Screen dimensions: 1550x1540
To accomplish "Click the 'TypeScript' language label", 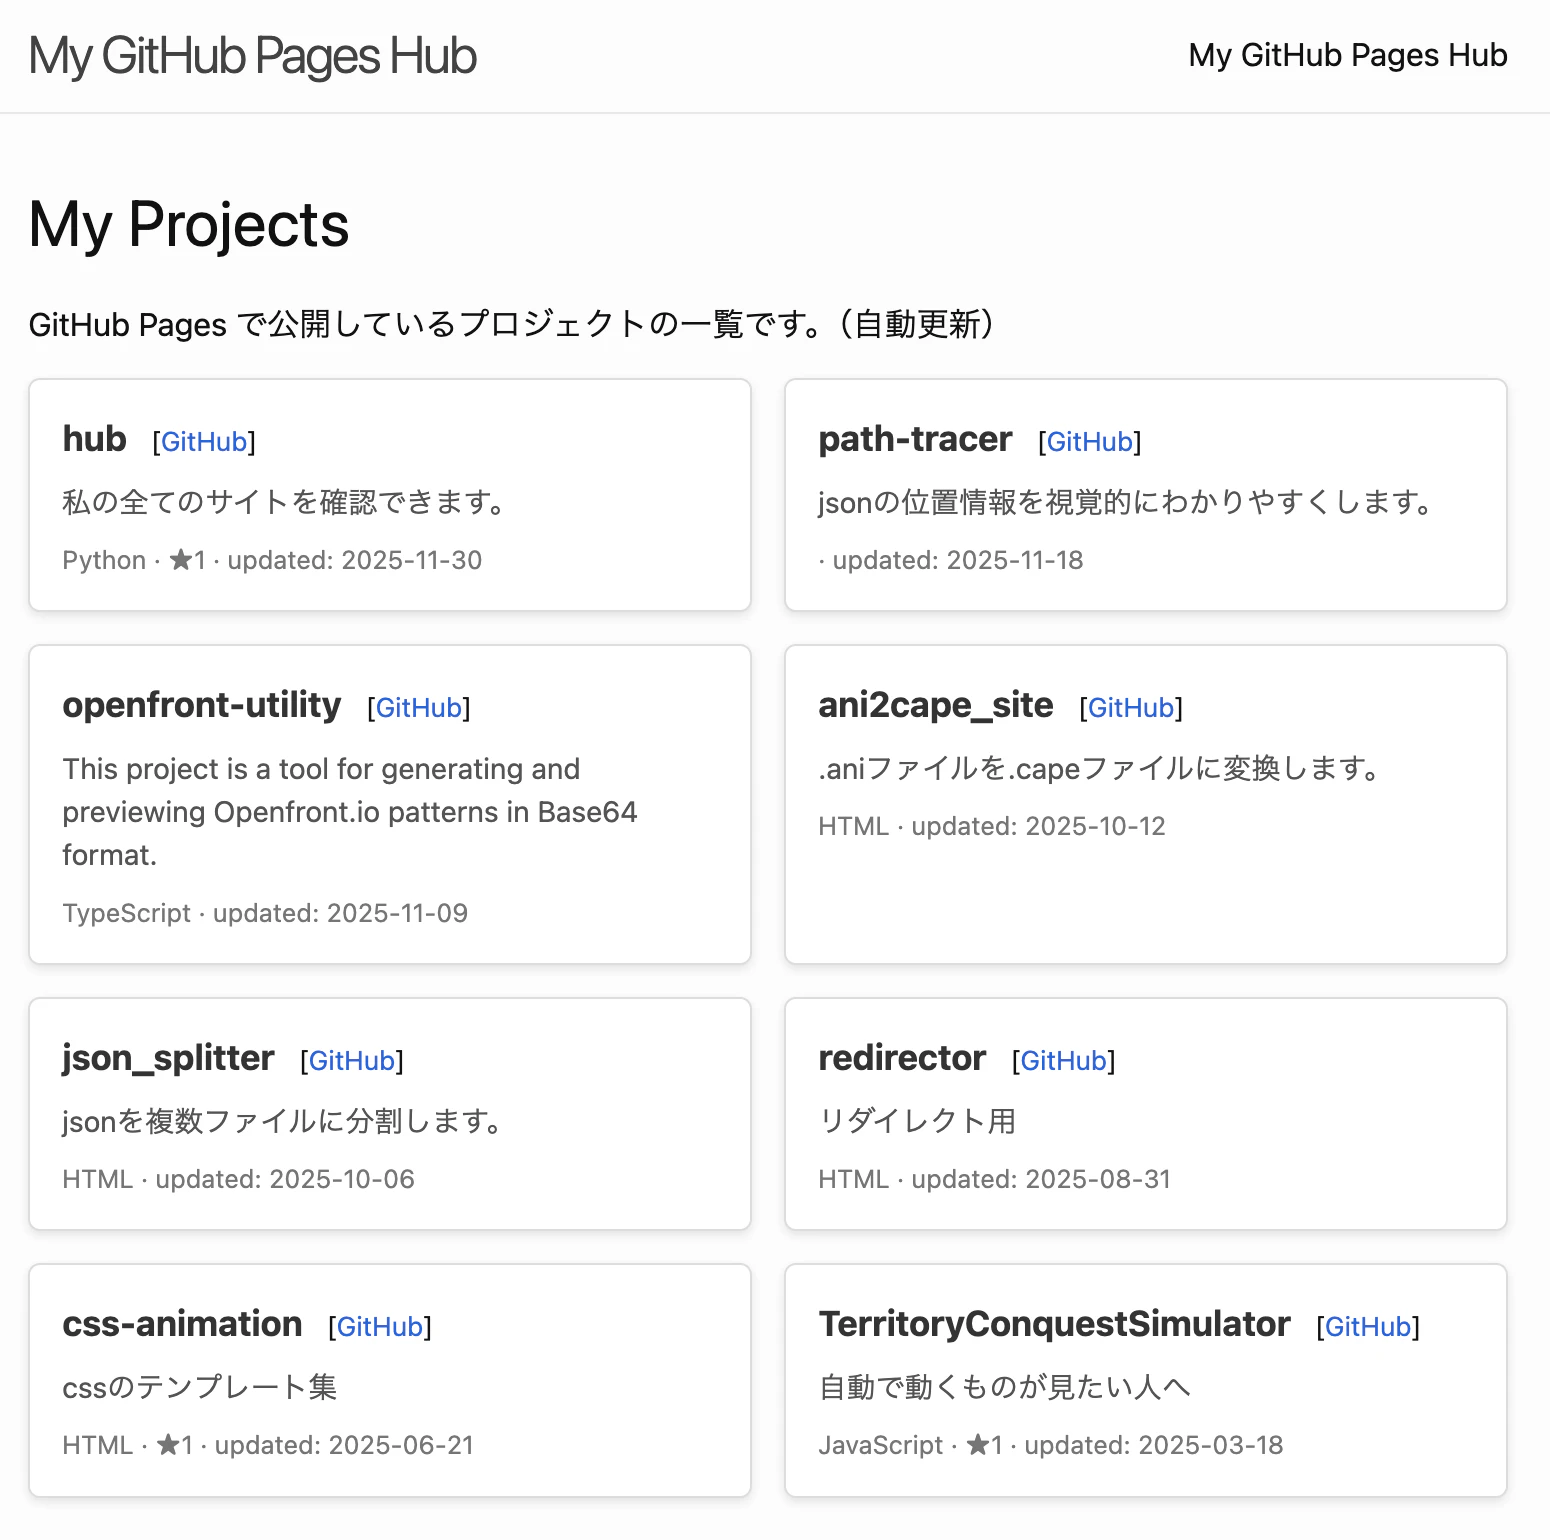I will [x=126, y=913].
